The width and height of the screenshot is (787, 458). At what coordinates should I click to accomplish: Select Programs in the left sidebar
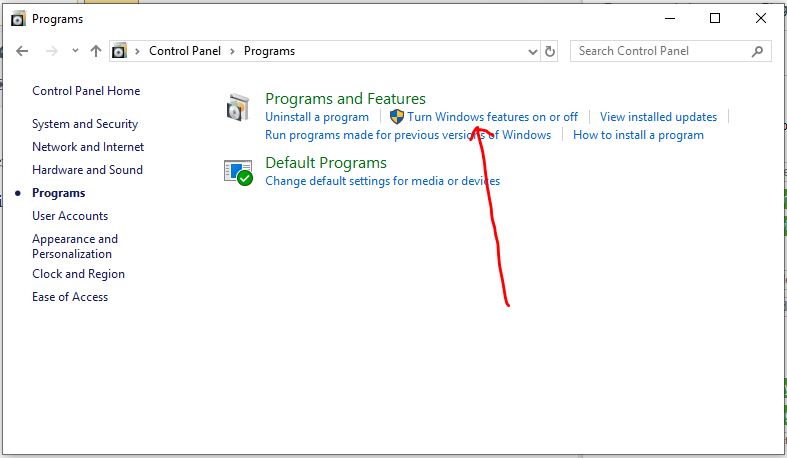pyautogui.click(x=58, y=193)
